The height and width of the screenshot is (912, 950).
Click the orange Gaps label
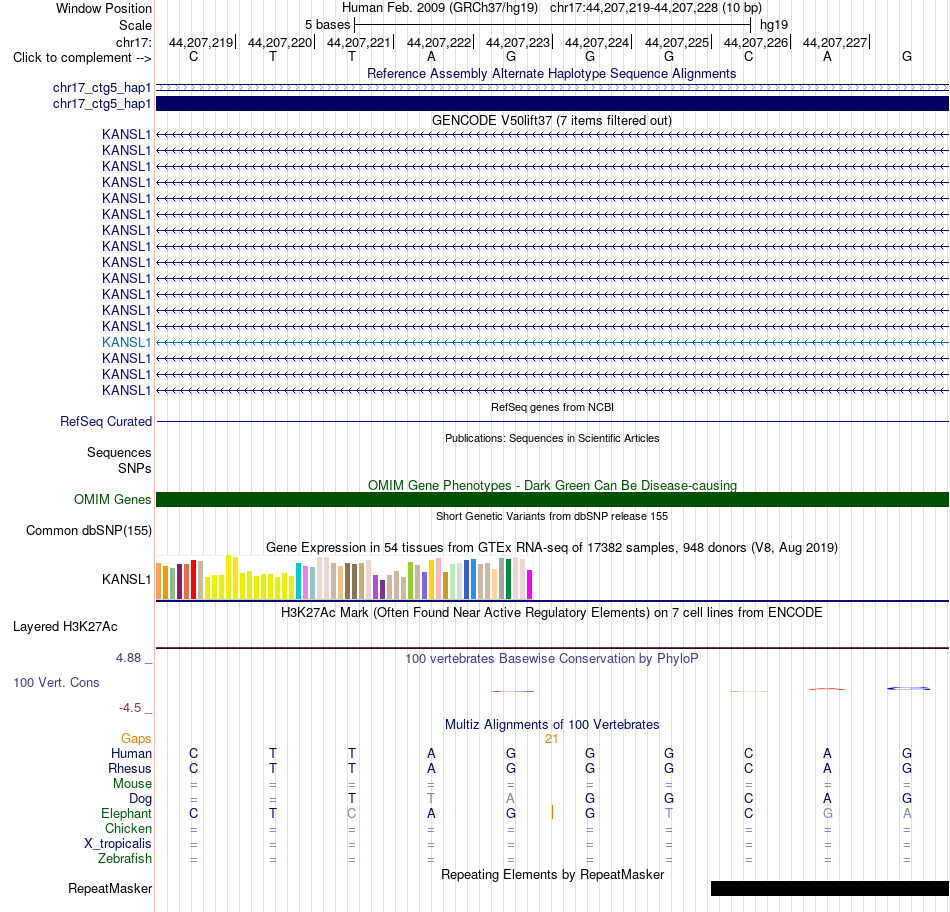click(x=136, y=739)
